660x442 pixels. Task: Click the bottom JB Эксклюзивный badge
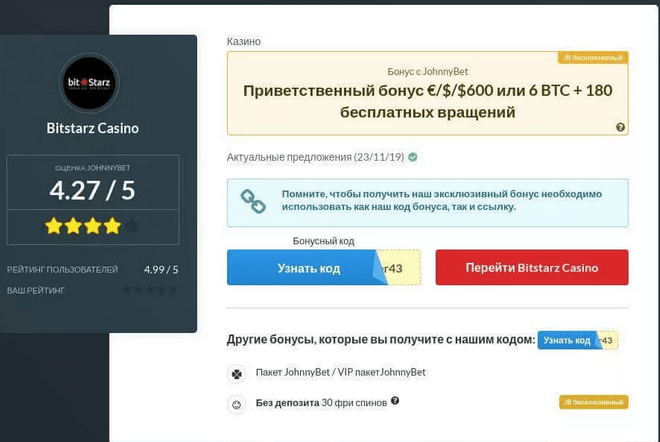pos(593,402)
